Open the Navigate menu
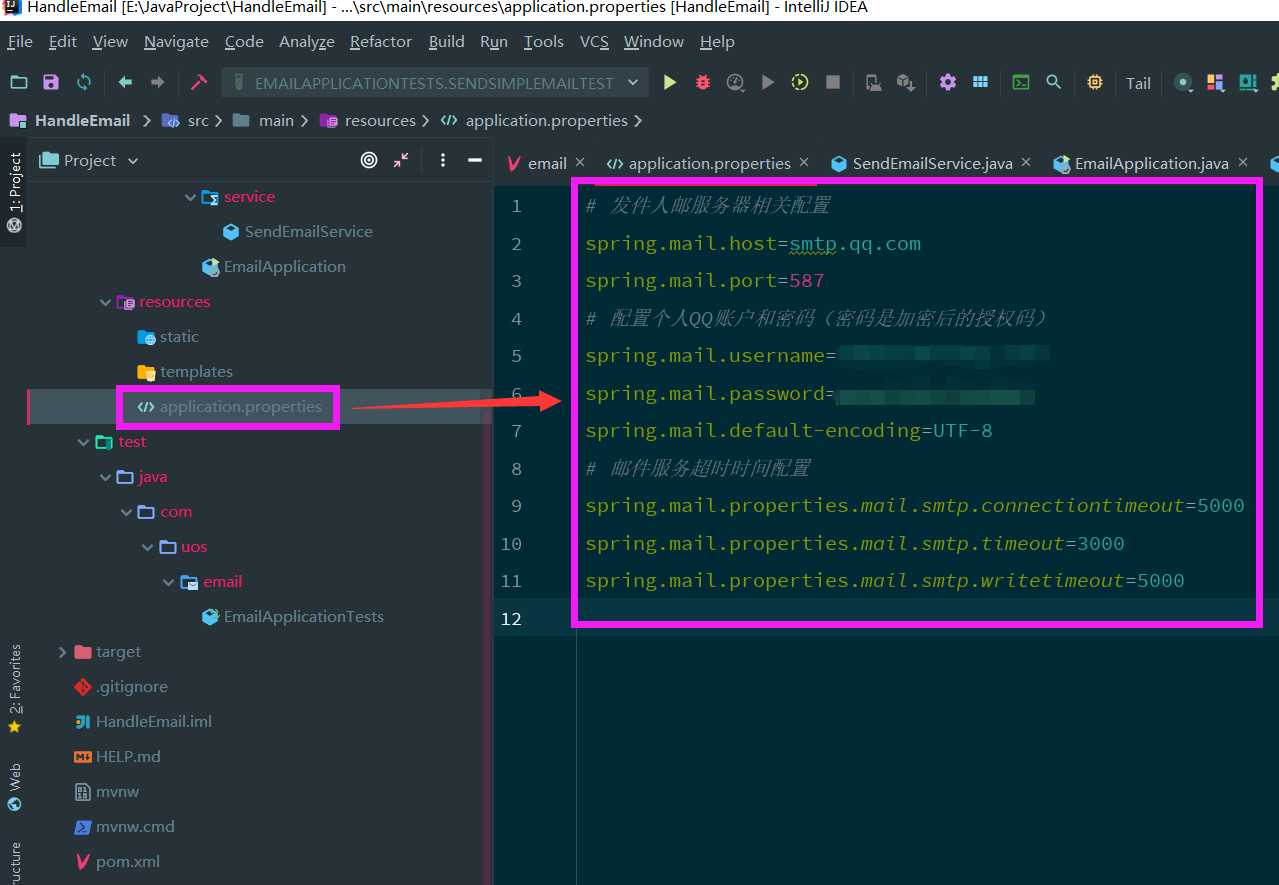The width and height of the screenshot is (1279, 885). [x=176, y=41]
